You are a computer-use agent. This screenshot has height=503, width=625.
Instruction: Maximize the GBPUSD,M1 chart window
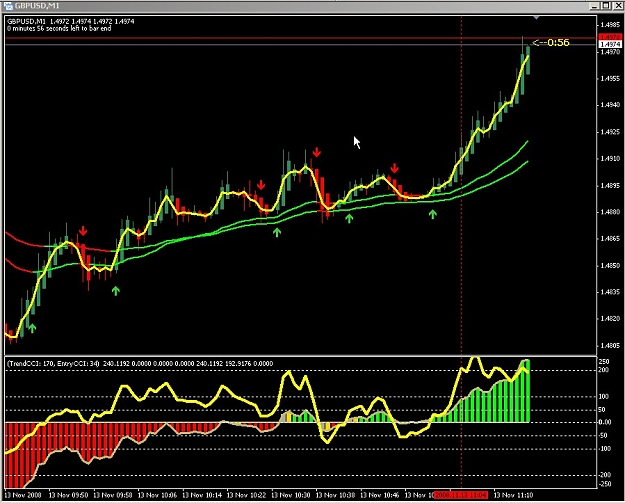(x=606, y=6)
